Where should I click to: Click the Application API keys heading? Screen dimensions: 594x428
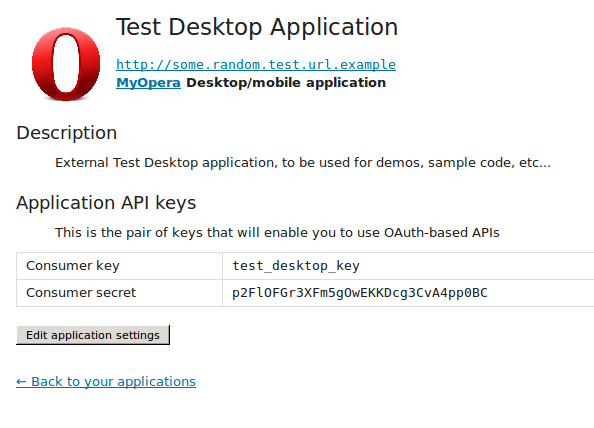(x=106, y=203)
